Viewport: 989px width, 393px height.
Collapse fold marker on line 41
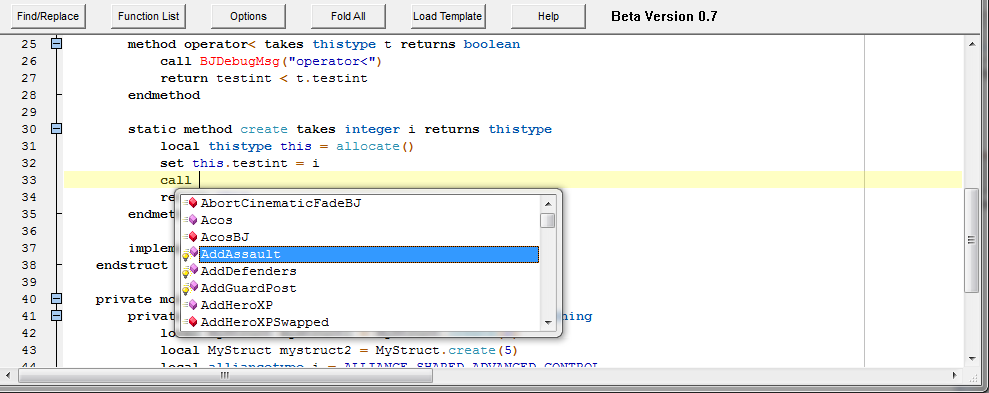(x=57, y=315)
